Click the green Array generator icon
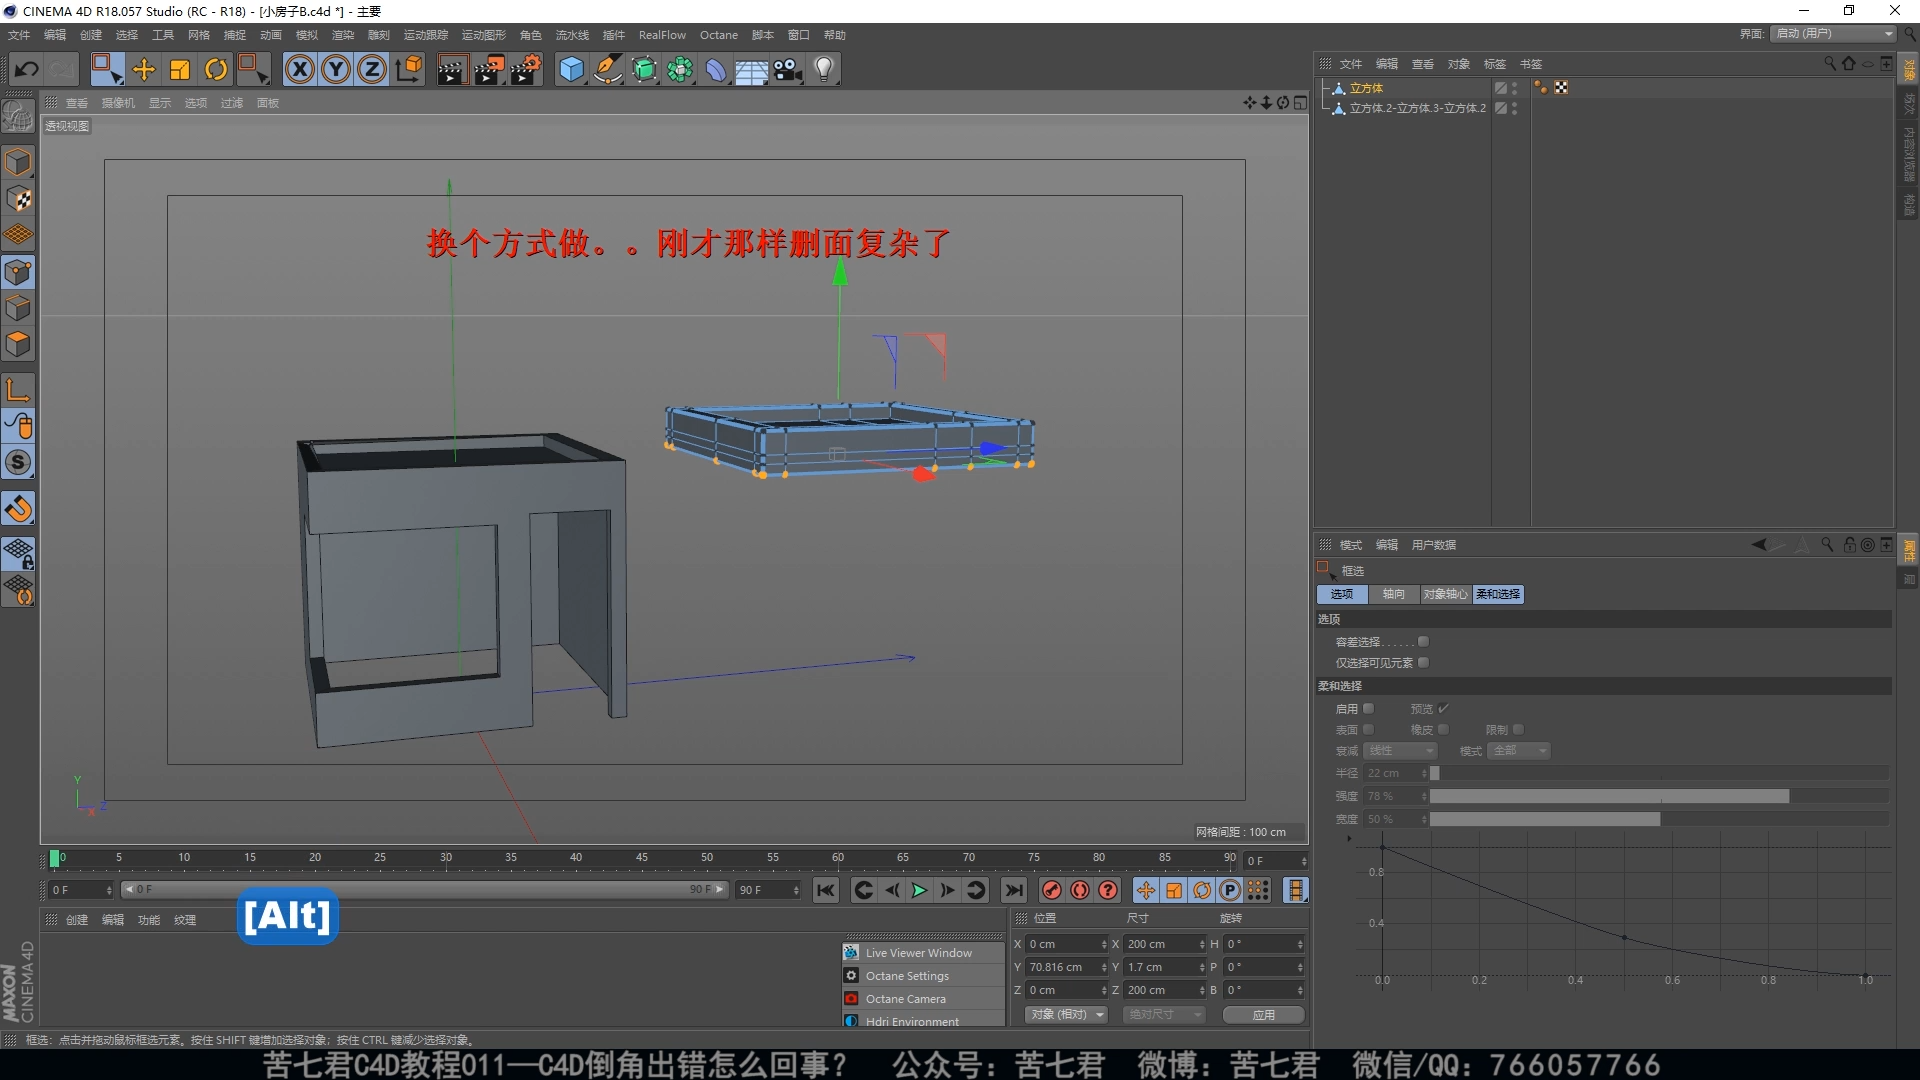 pyautogui.click(x=680, y=69)
